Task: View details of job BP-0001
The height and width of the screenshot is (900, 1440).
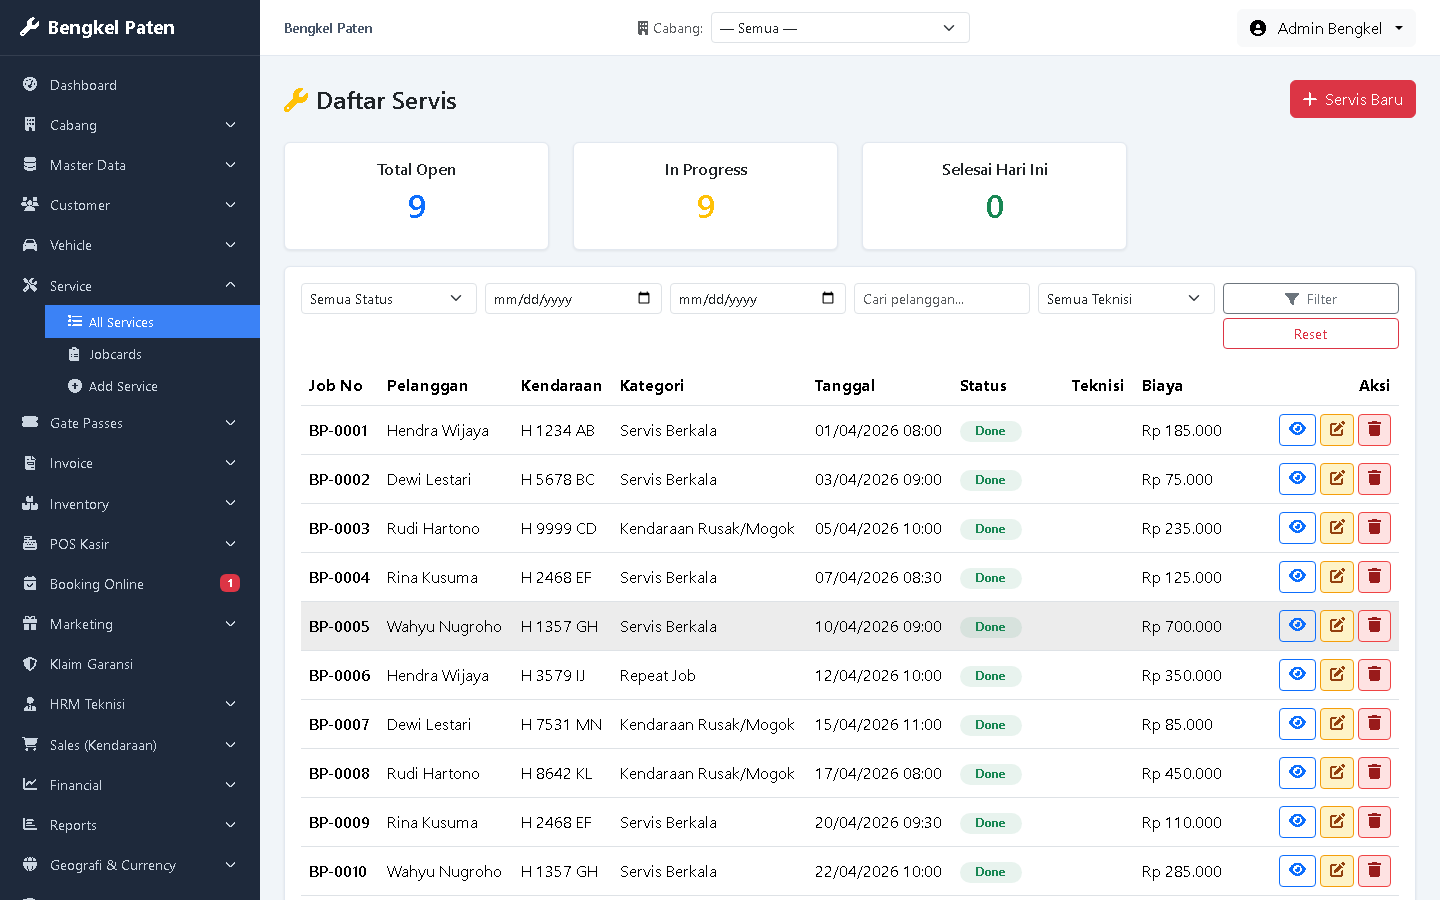Action: (x=1297, y=430)
